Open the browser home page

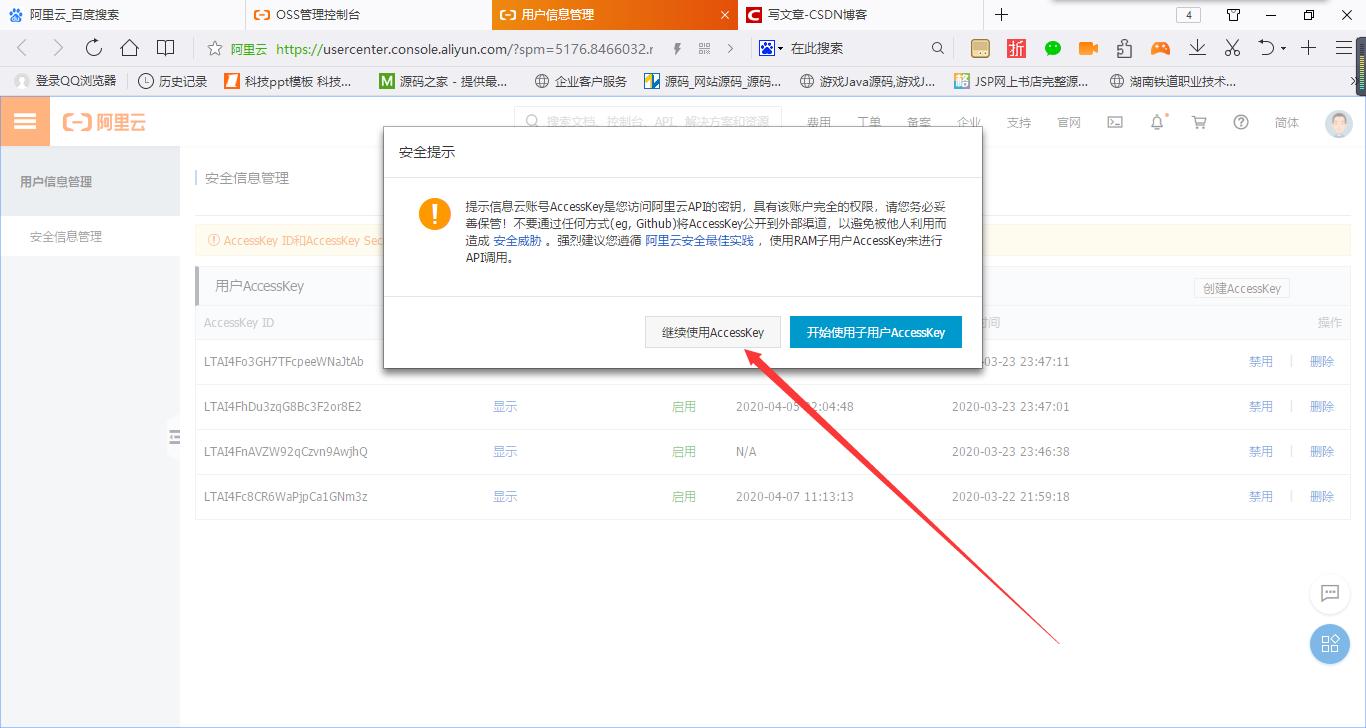tap(129, 48)
